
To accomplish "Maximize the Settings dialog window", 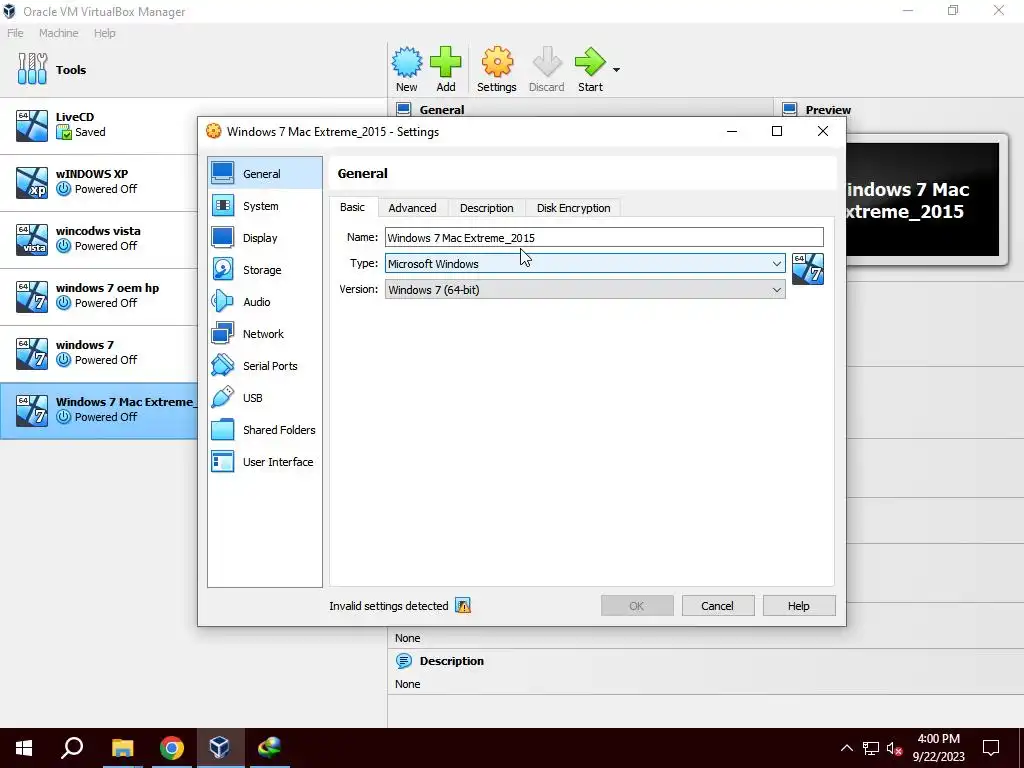I will click(x=776, y=131).
